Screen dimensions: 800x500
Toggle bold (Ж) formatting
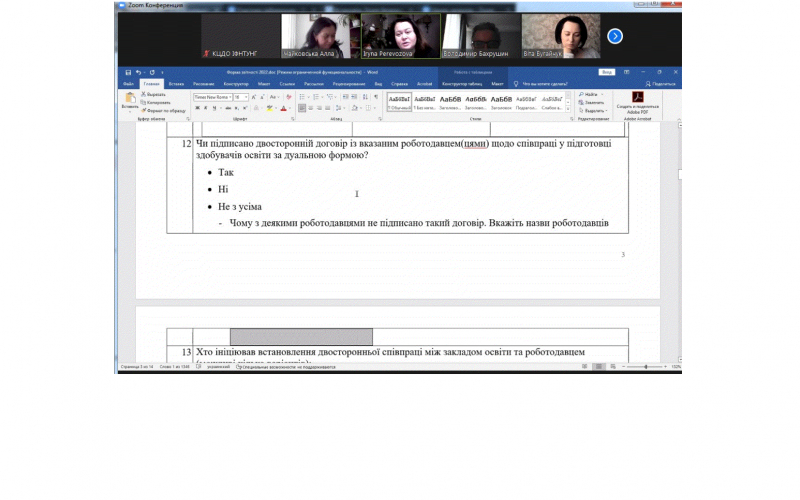pos(197,108)
